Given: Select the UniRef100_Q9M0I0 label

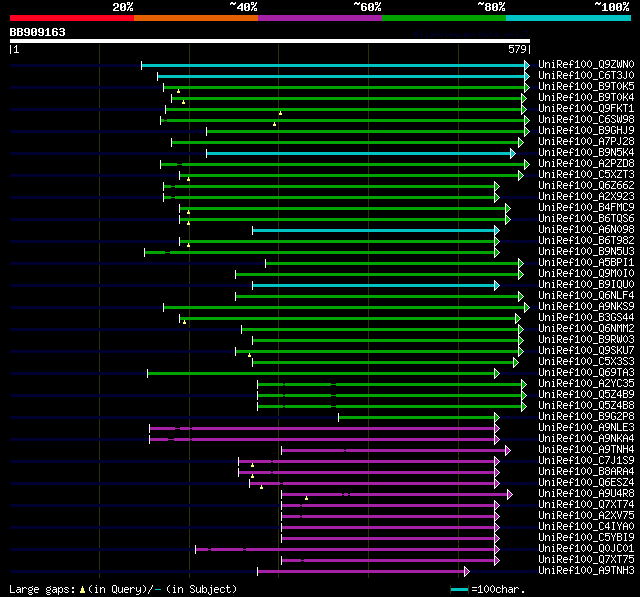Looking at the screenshot, I should pos(586,274).
